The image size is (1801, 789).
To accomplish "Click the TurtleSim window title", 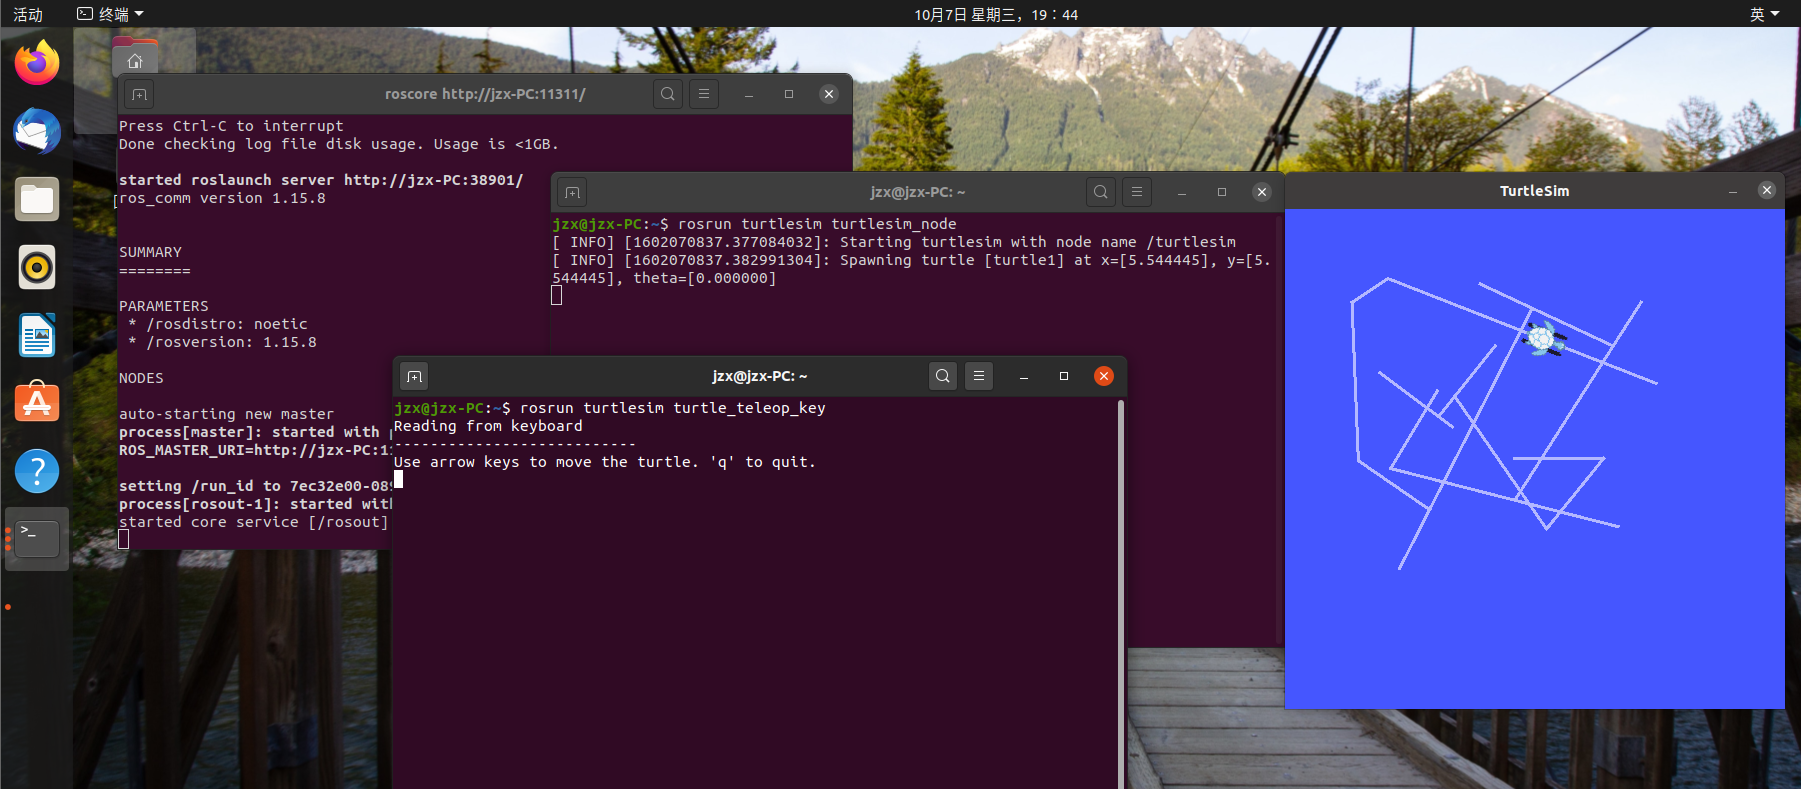I will 1534,191.
